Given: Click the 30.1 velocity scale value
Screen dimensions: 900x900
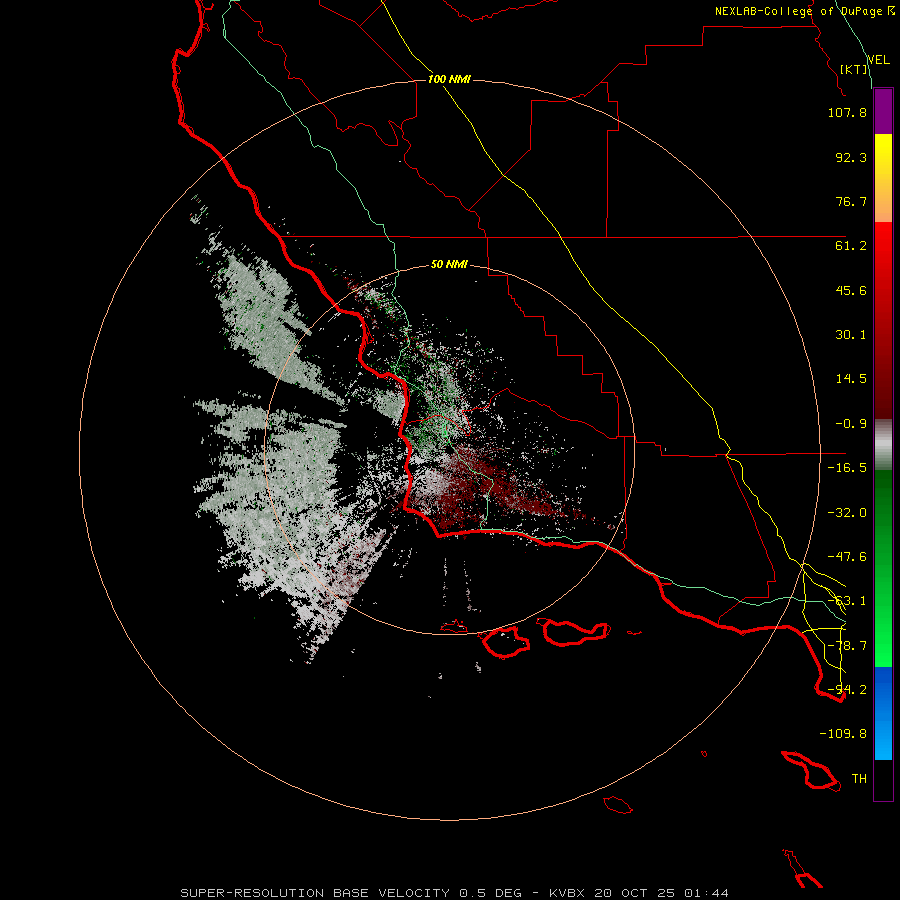Looking at the screenshot, I should [x=851, y=335].
